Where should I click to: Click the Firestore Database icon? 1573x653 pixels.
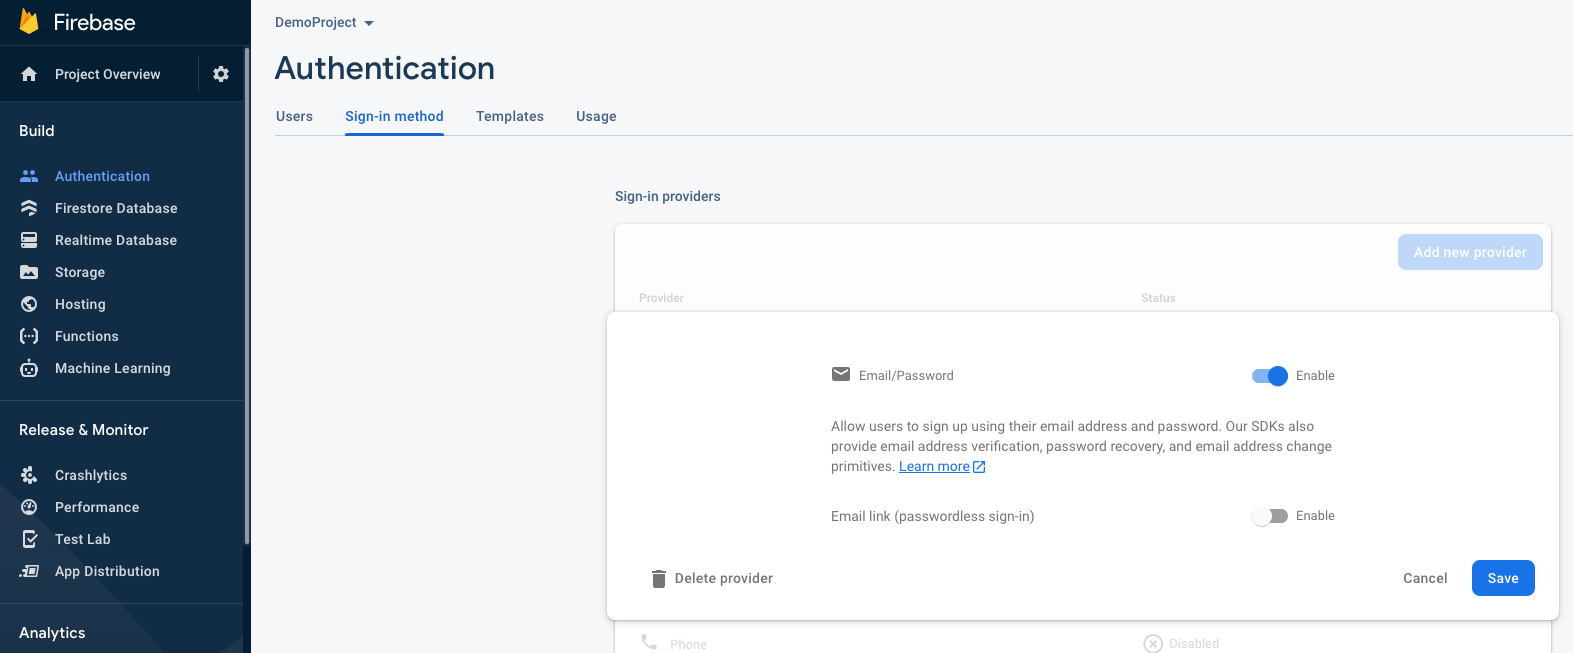coord(29,208)
